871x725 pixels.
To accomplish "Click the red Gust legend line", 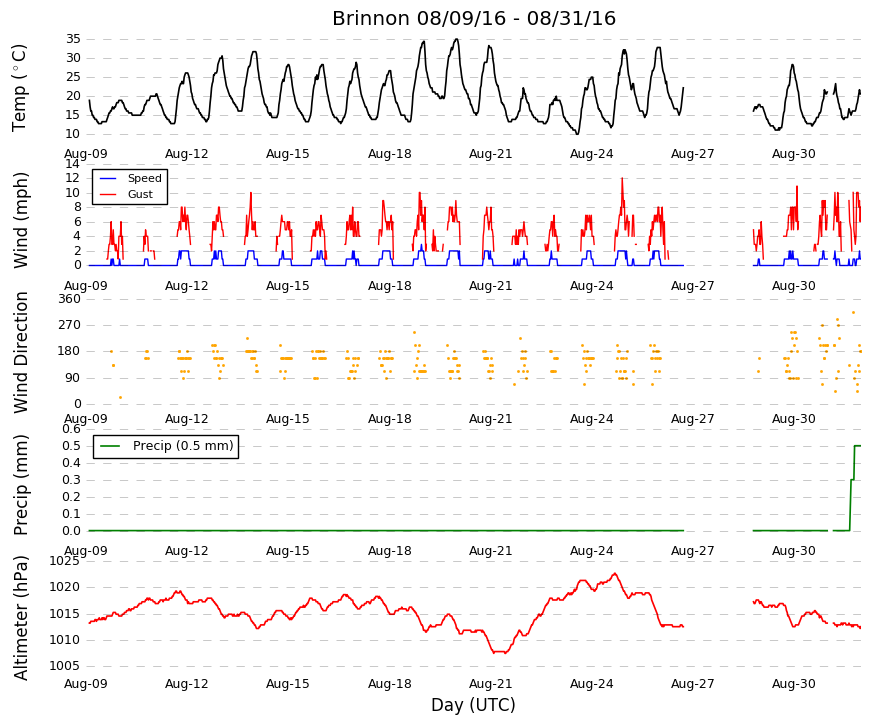I will click(x=108, y=194).
